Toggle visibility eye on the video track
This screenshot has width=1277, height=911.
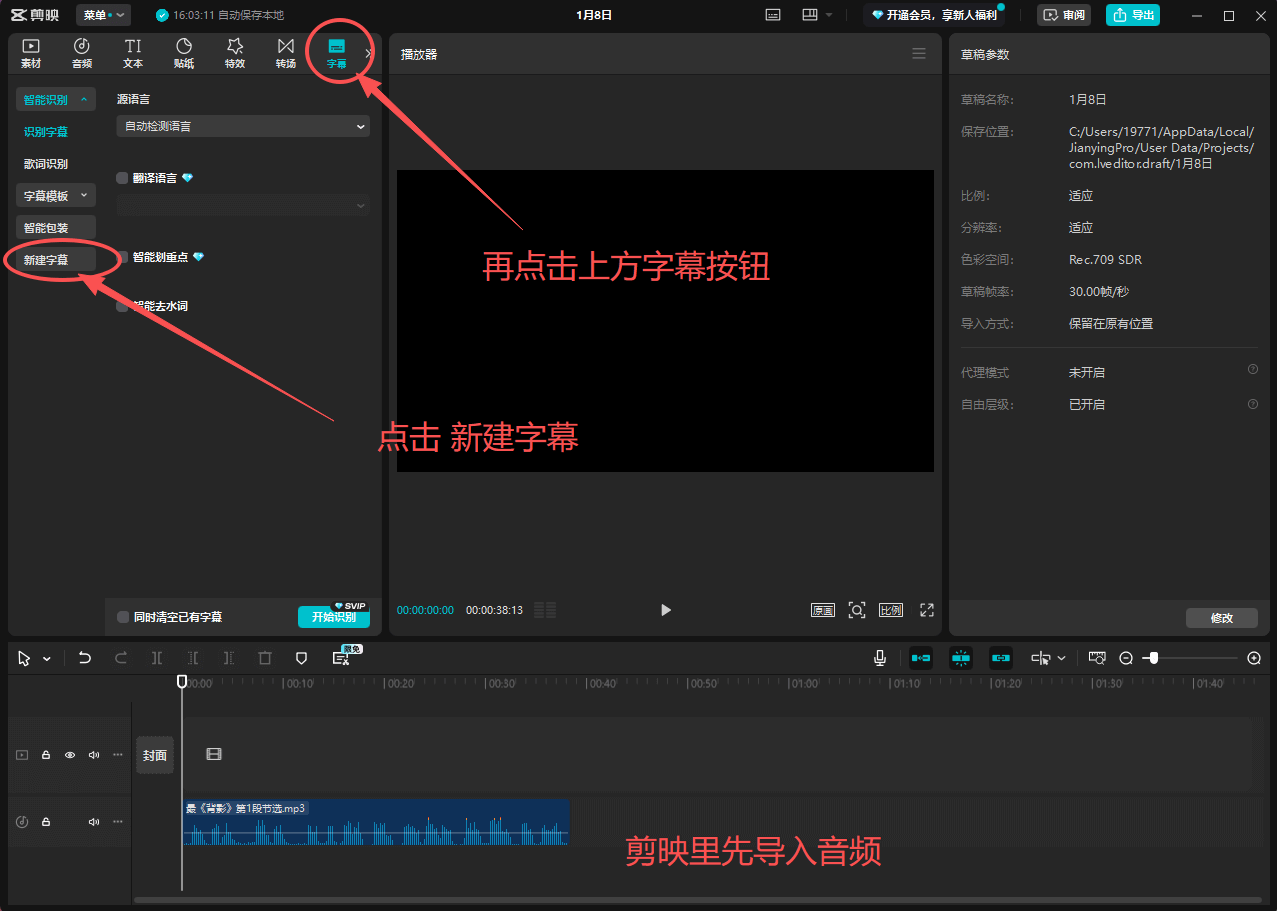pos(70,755)
